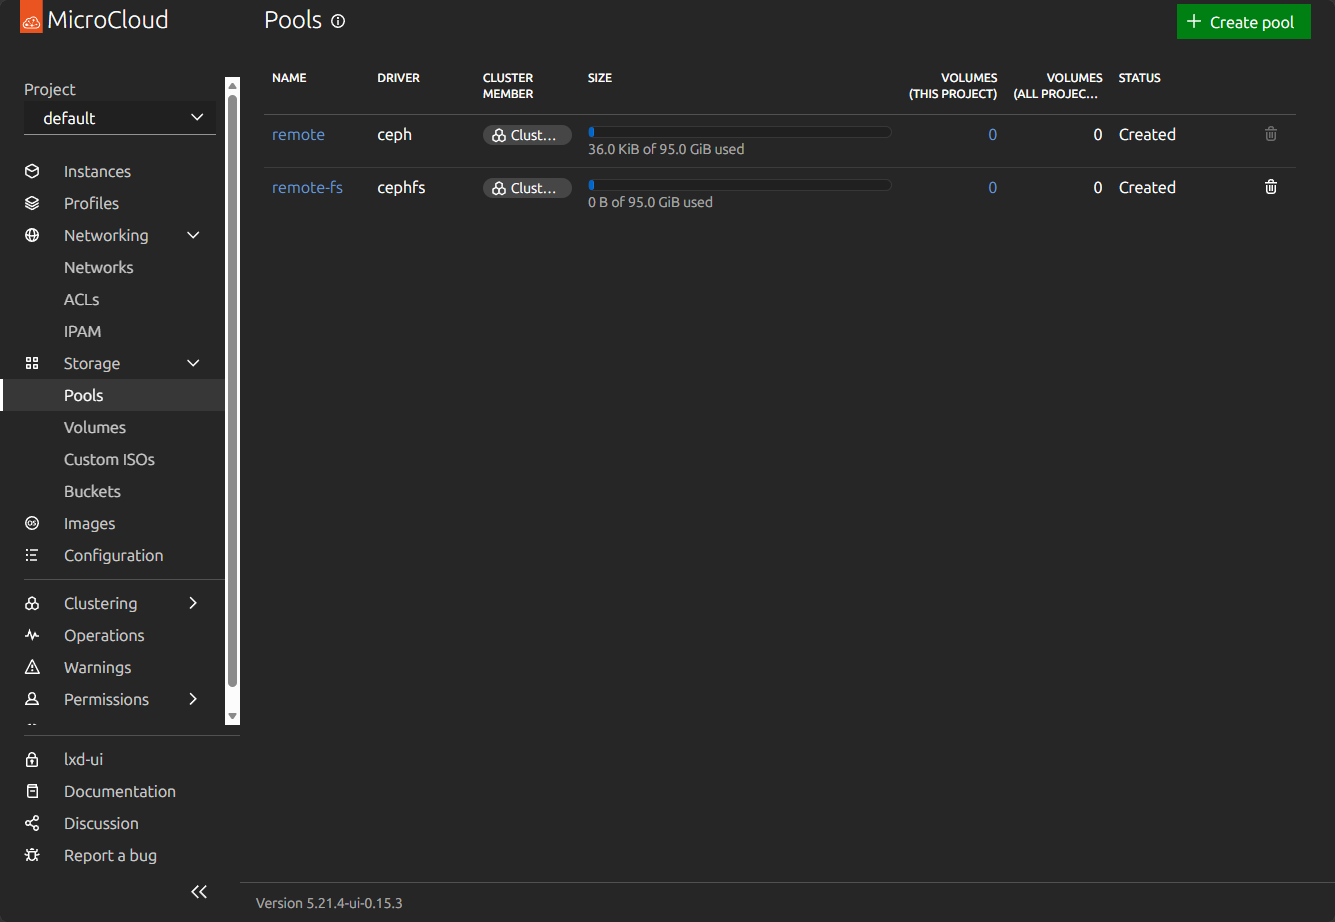Click the Permissions user icon
The width and height of the screenshot is (1335, 922).
pos(32,699)
